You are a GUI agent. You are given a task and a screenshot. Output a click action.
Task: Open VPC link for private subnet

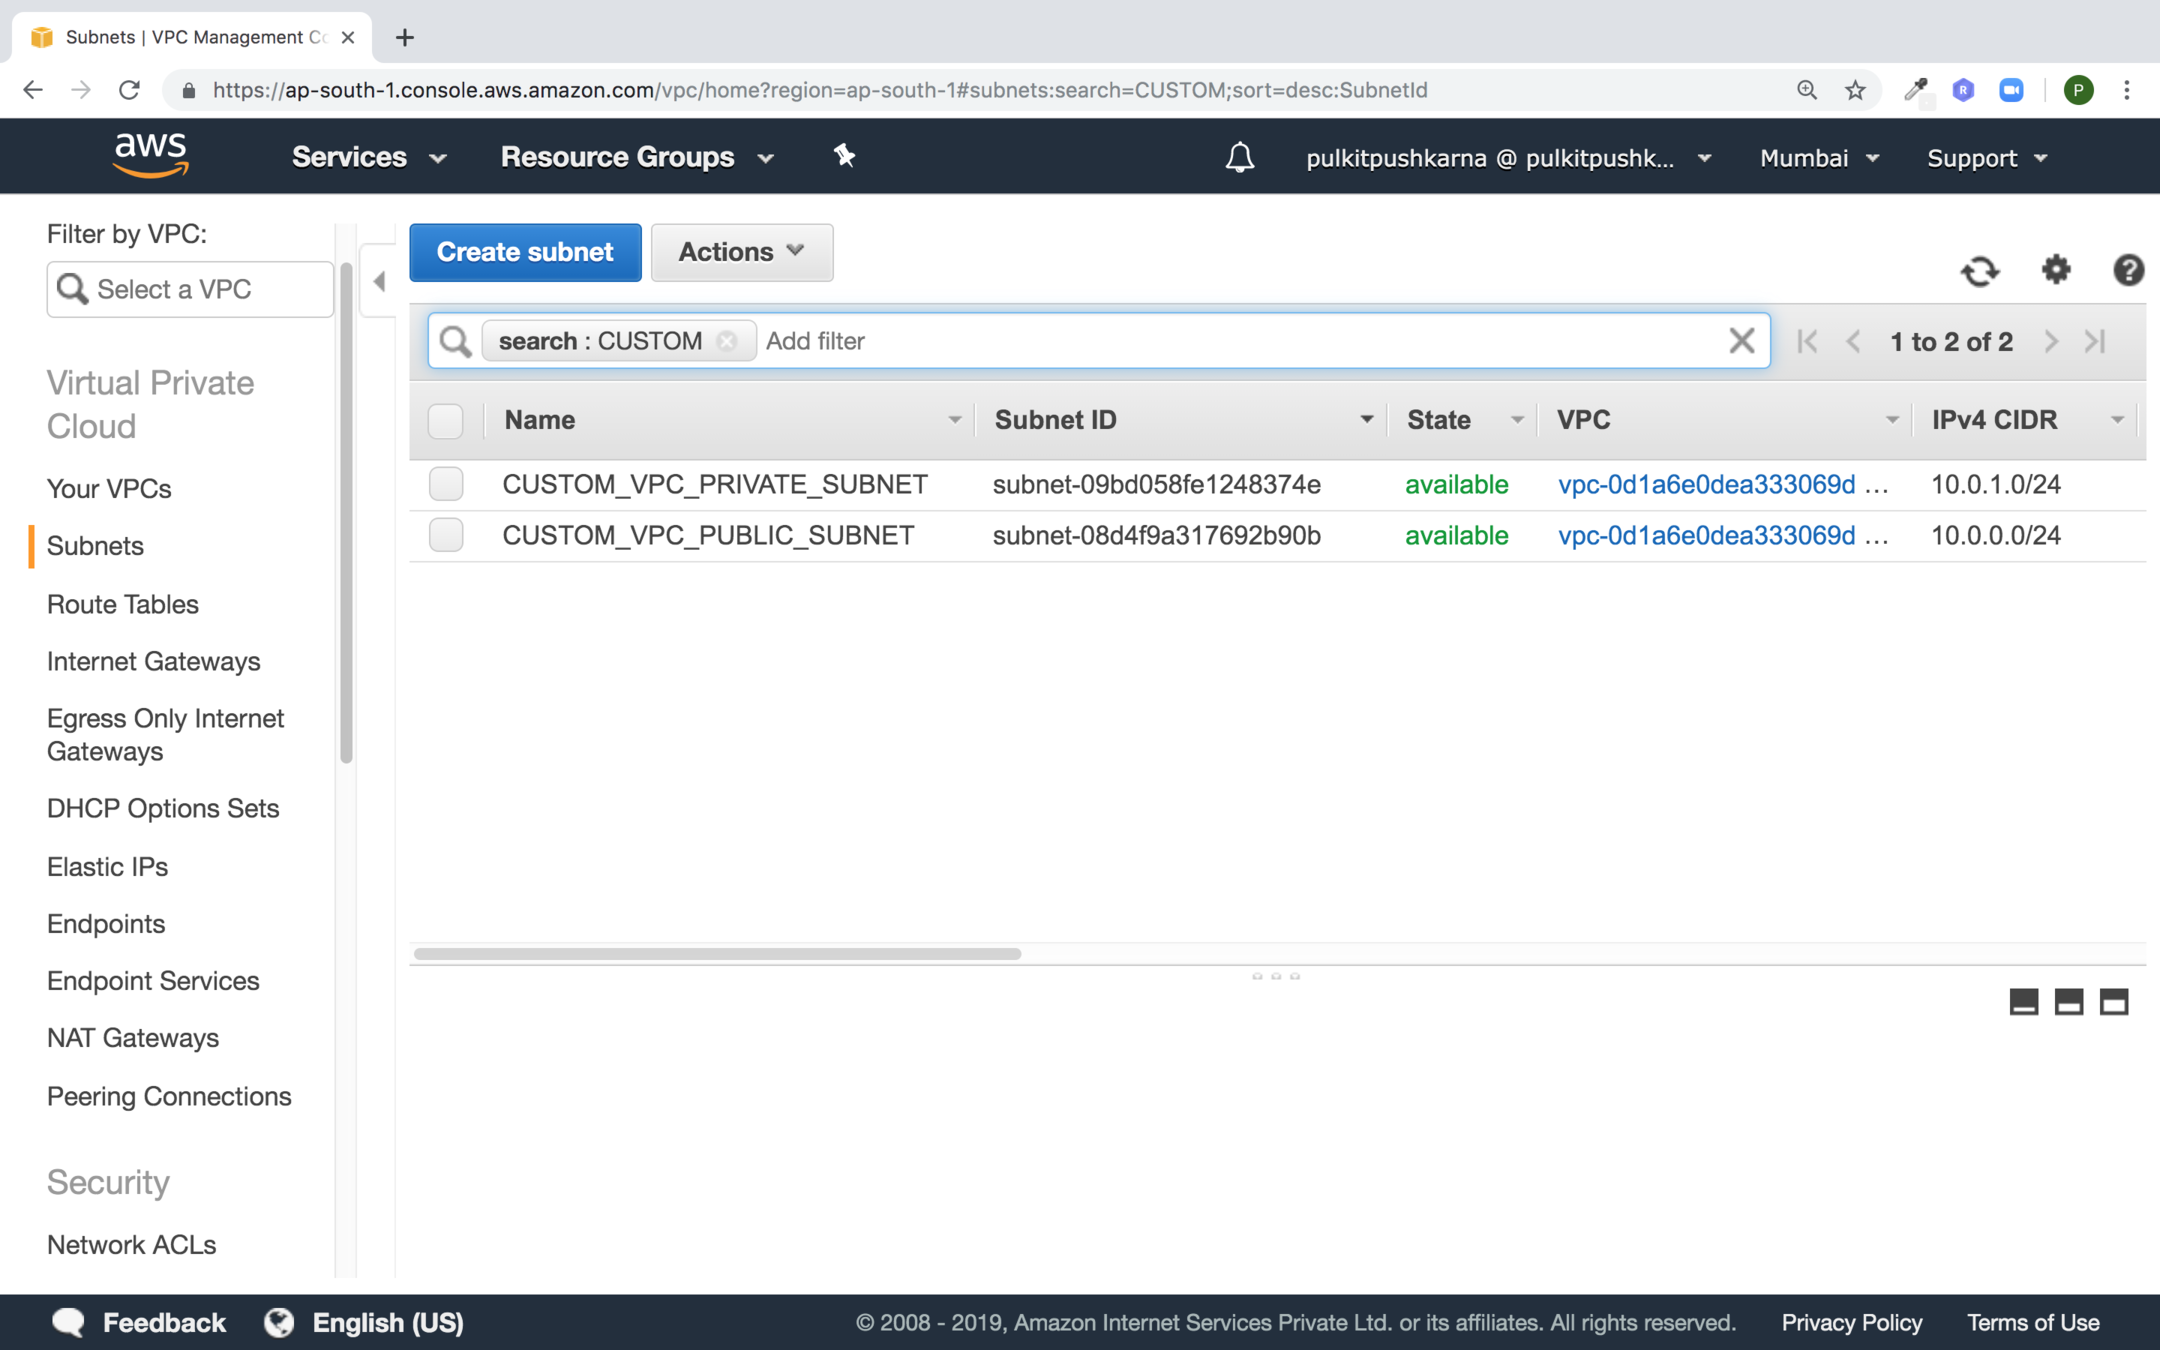[x=1706, y=484]
